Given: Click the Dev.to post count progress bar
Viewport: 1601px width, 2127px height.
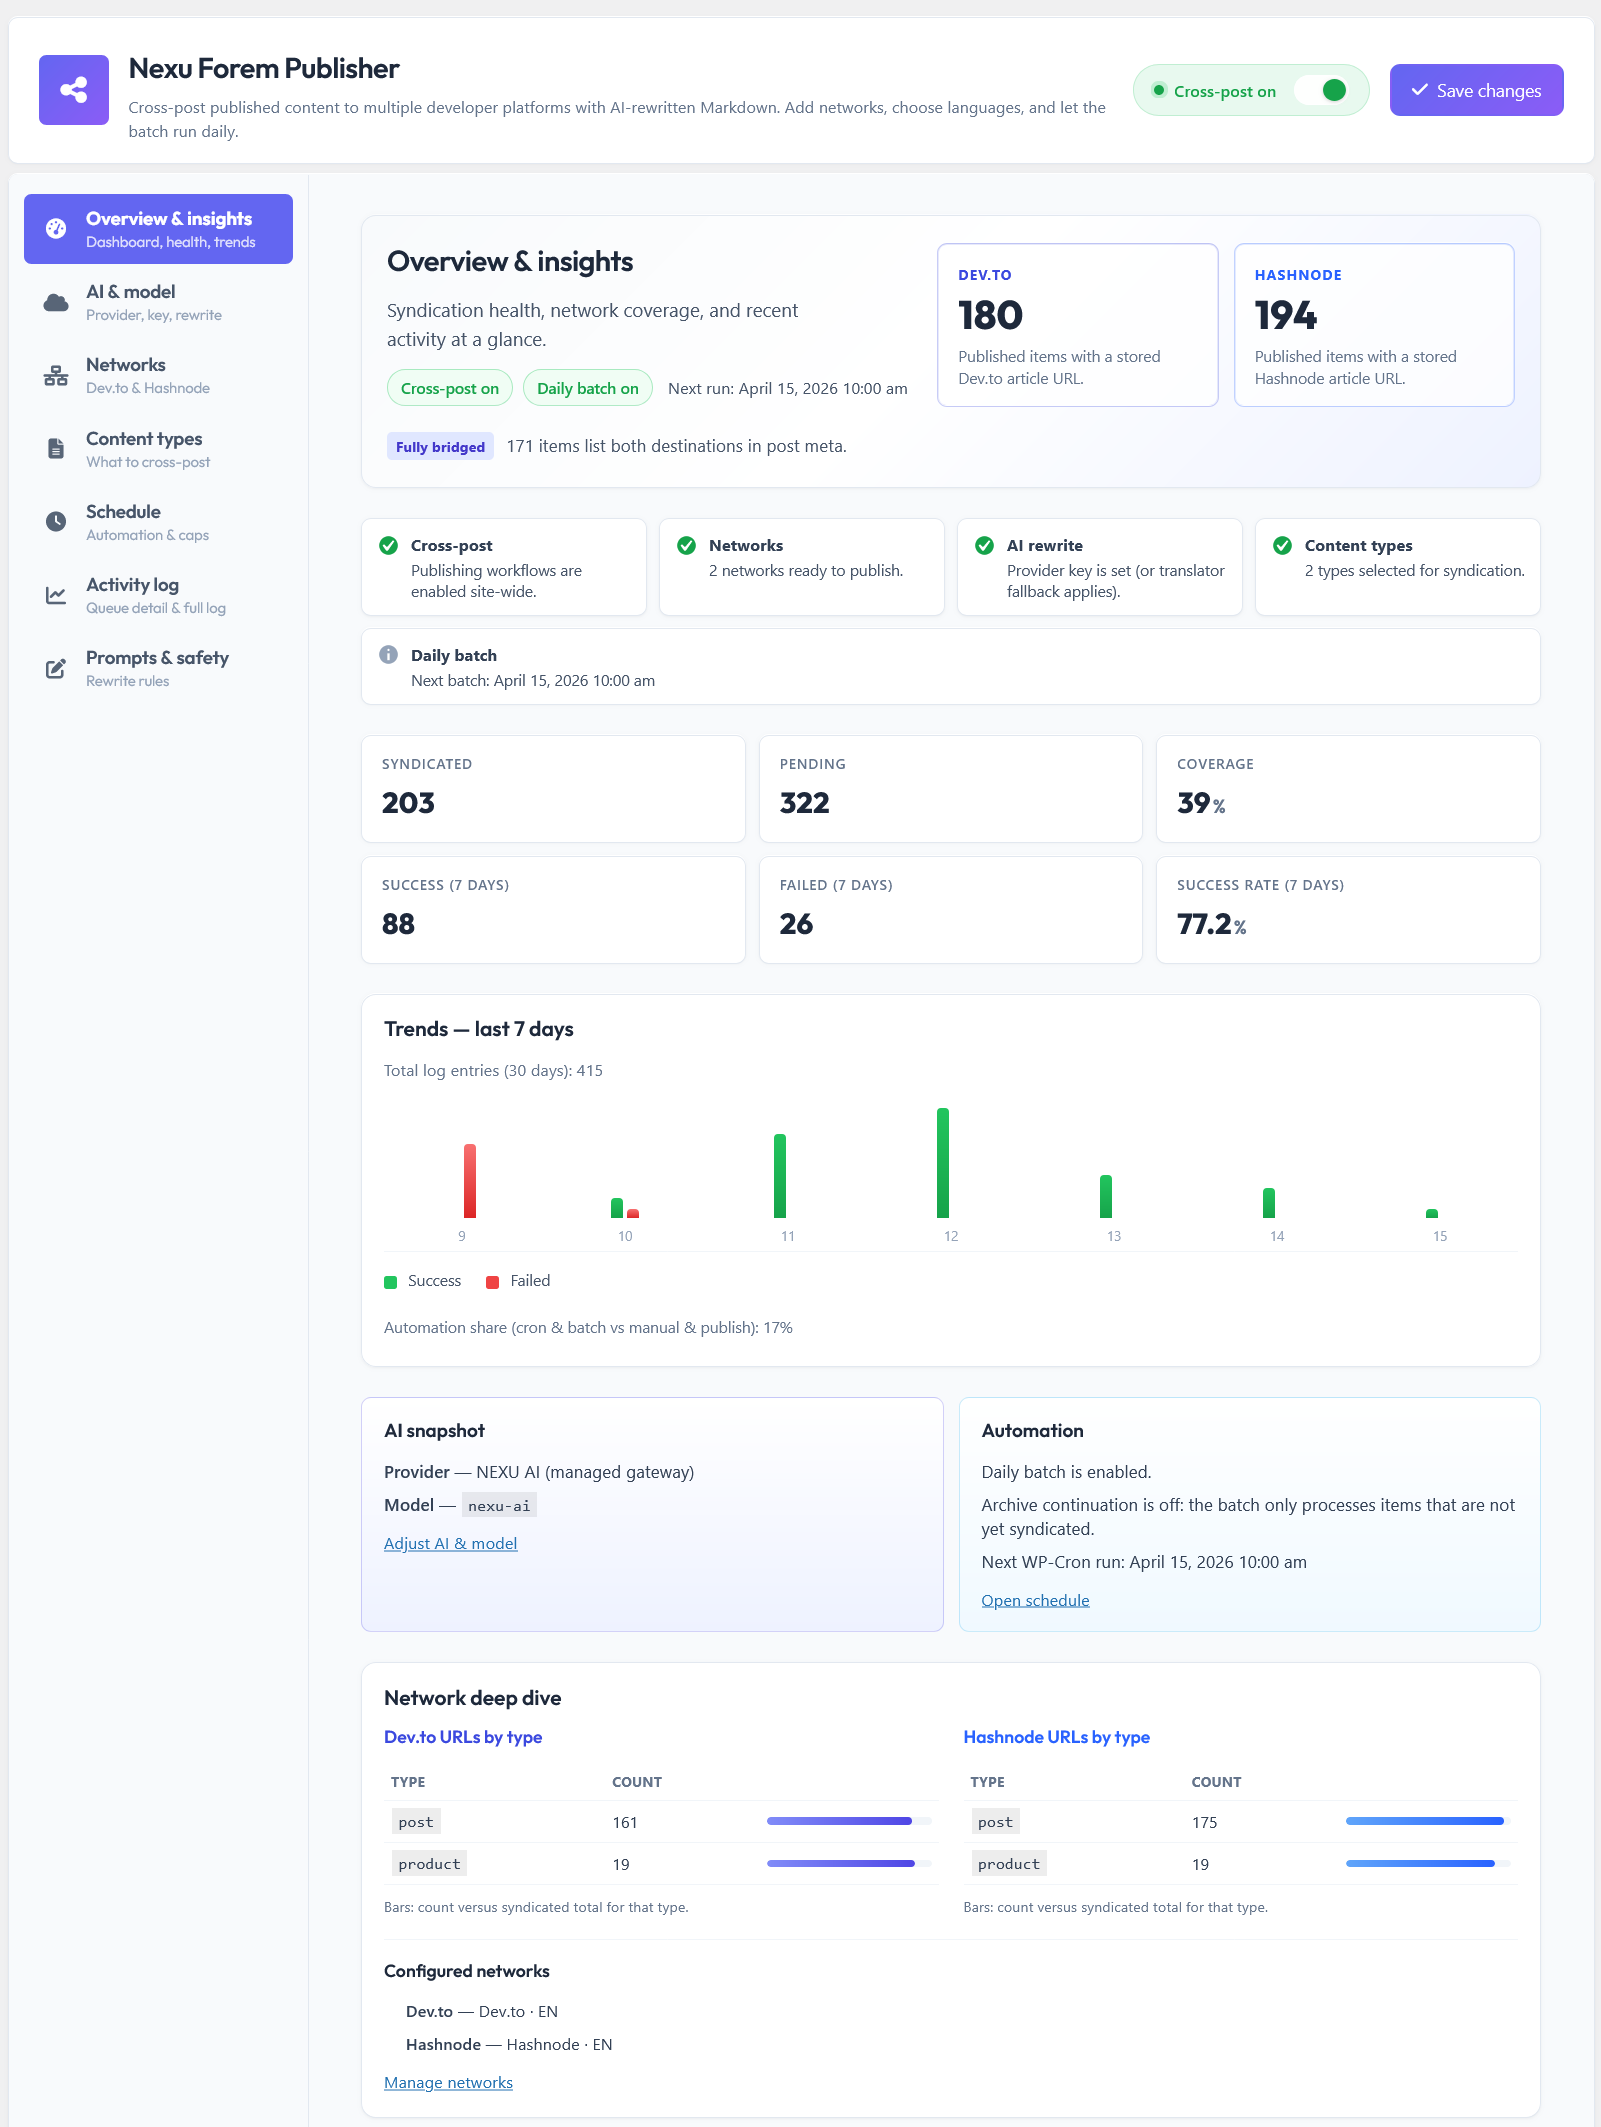Looking at the screenshot, I should tap(849, 1821).
